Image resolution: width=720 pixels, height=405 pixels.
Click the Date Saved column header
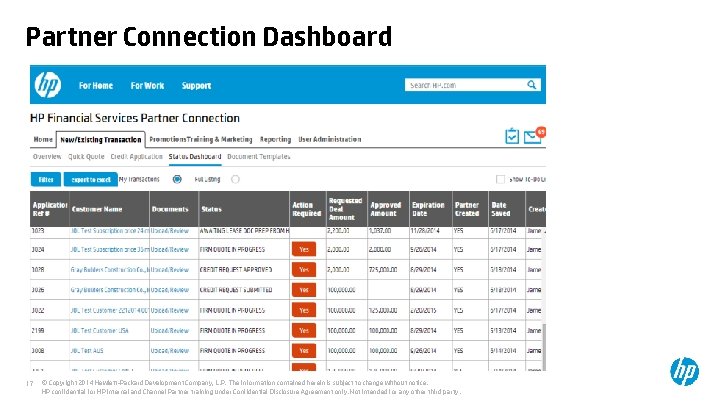506,209
